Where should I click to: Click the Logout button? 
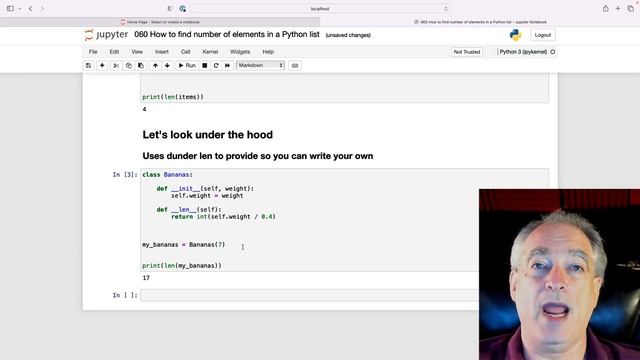[x=542, y=35]
